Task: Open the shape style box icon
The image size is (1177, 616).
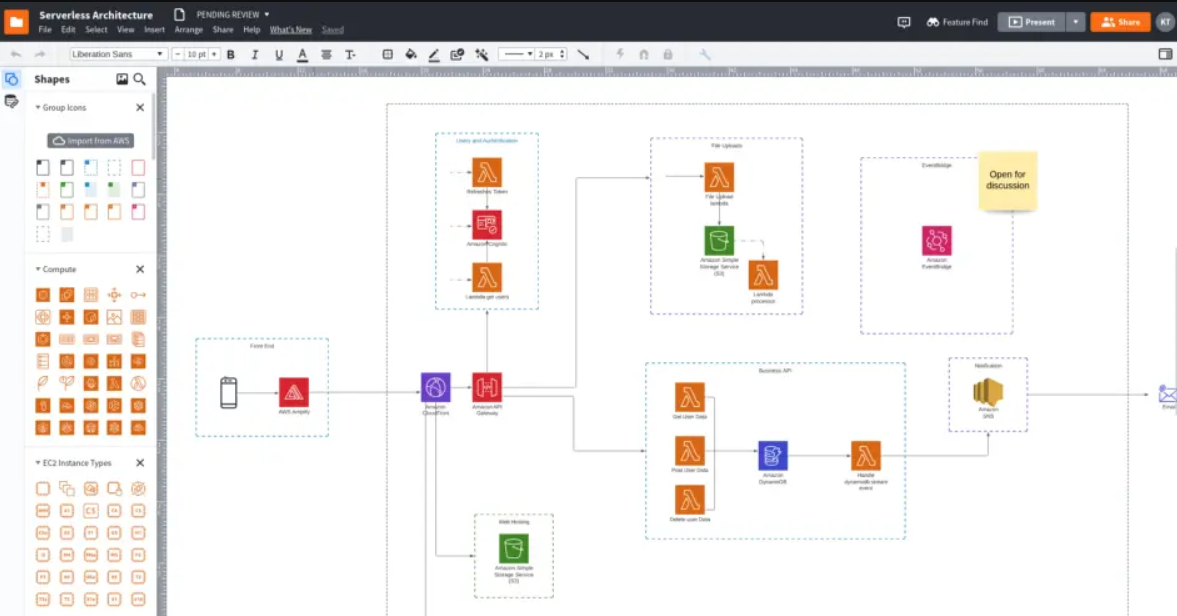Action: [x=387, y=54]
